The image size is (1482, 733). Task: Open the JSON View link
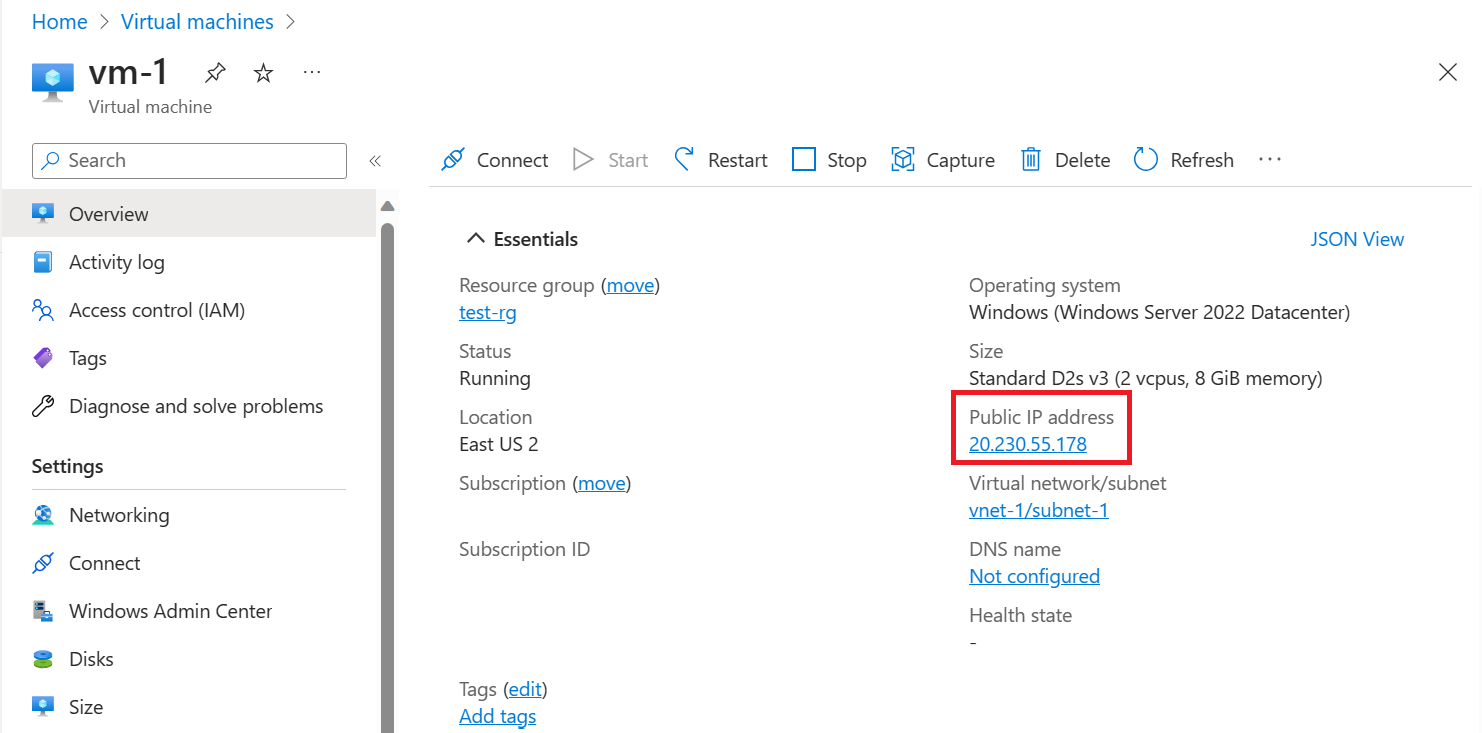click(x=1357, y=239)
